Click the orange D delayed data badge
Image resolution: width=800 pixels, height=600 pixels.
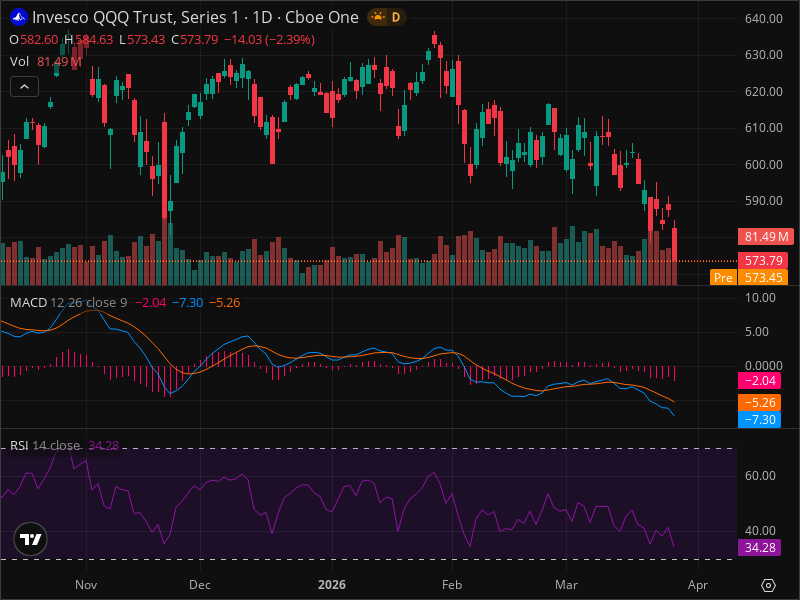coord(396,17)
